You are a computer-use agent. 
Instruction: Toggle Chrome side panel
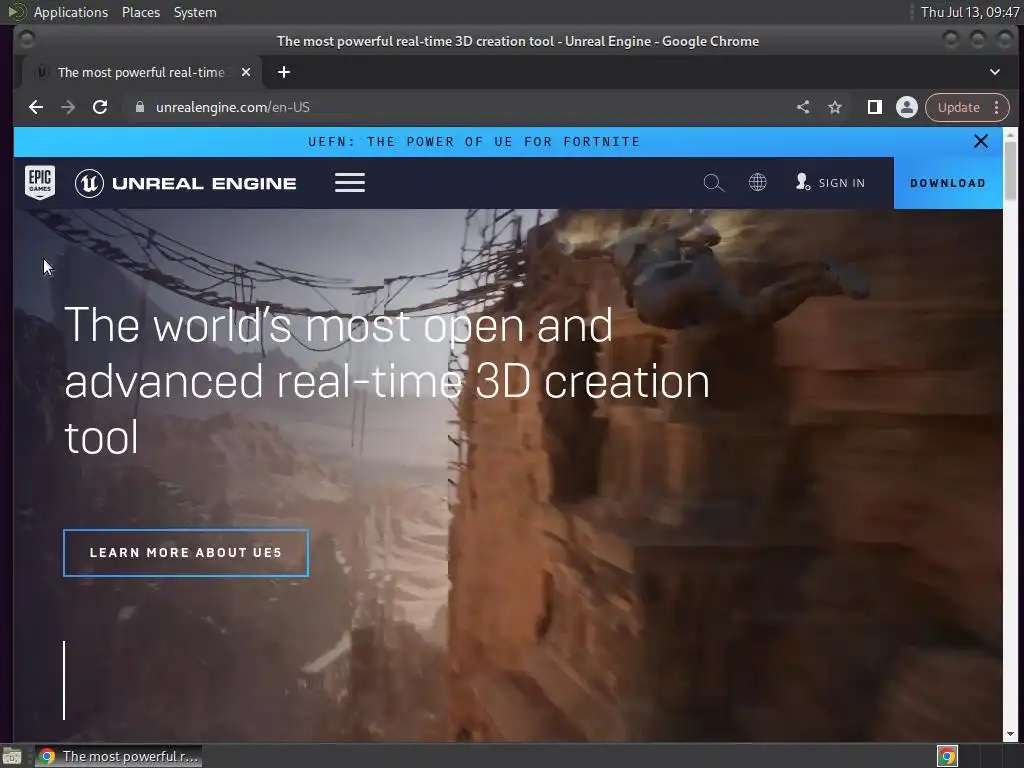click(x=874, y=107)
